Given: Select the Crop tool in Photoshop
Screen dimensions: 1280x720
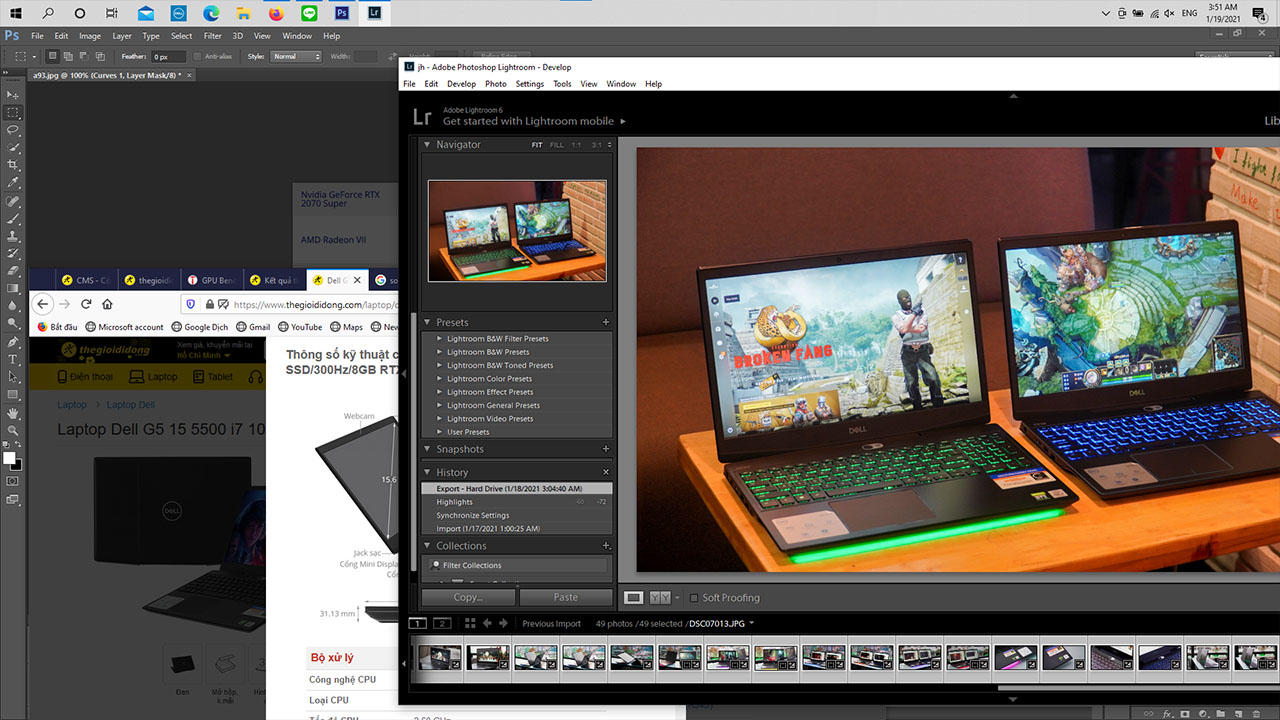Looking at the screenshot, I should point(13,165).
